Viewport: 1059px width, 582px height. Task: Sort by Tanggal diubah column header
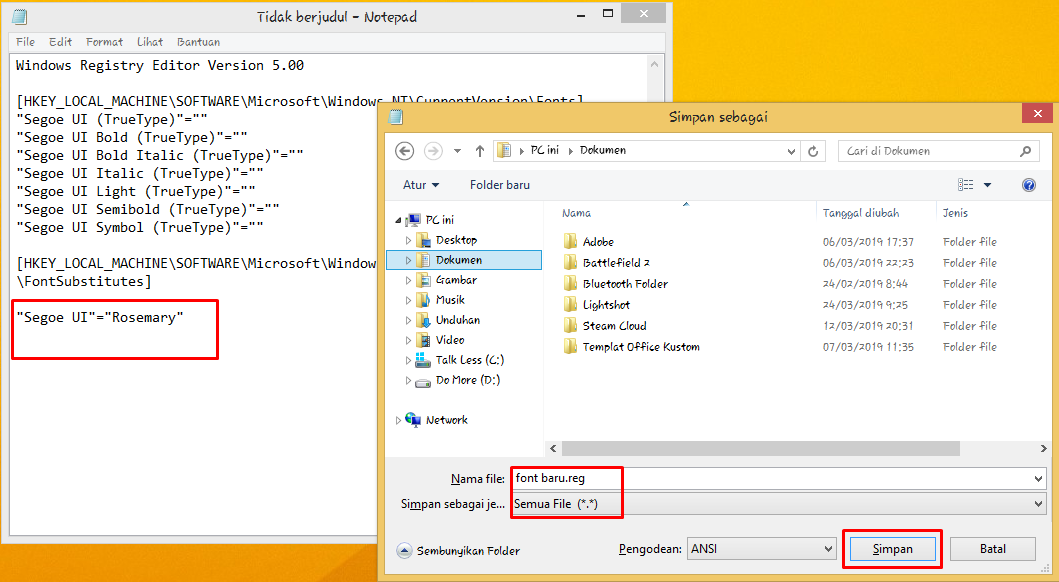click(860, 213)
